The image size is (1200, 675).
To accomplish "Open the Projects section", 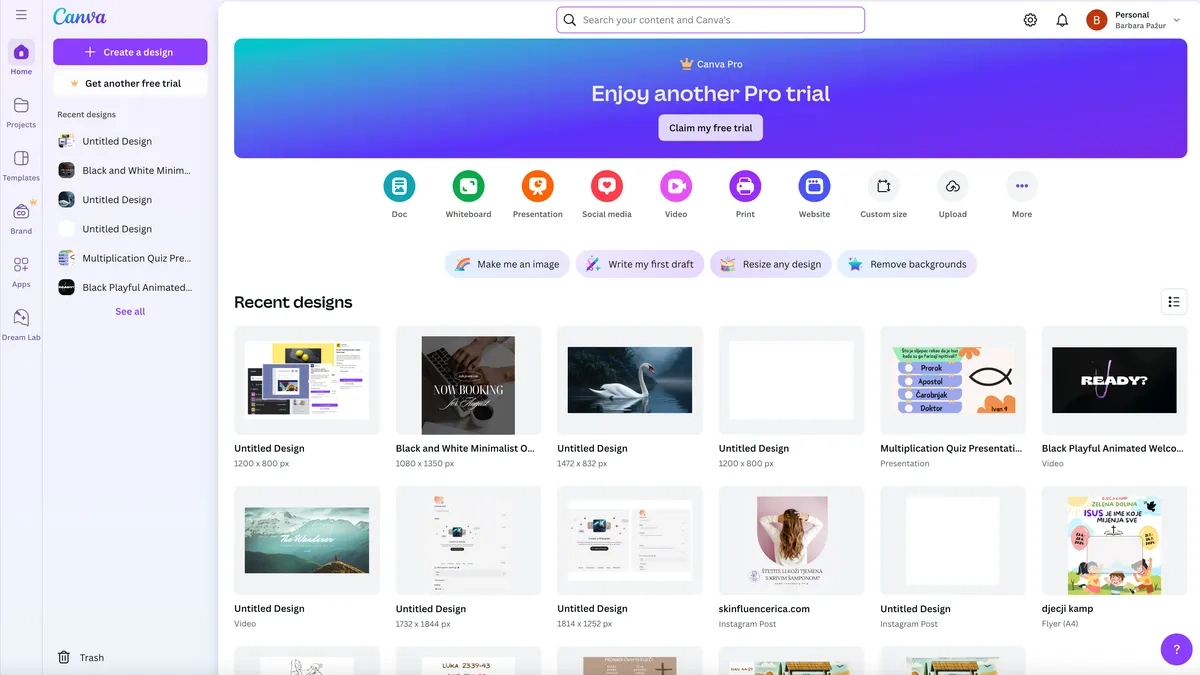I will [21, 110].
